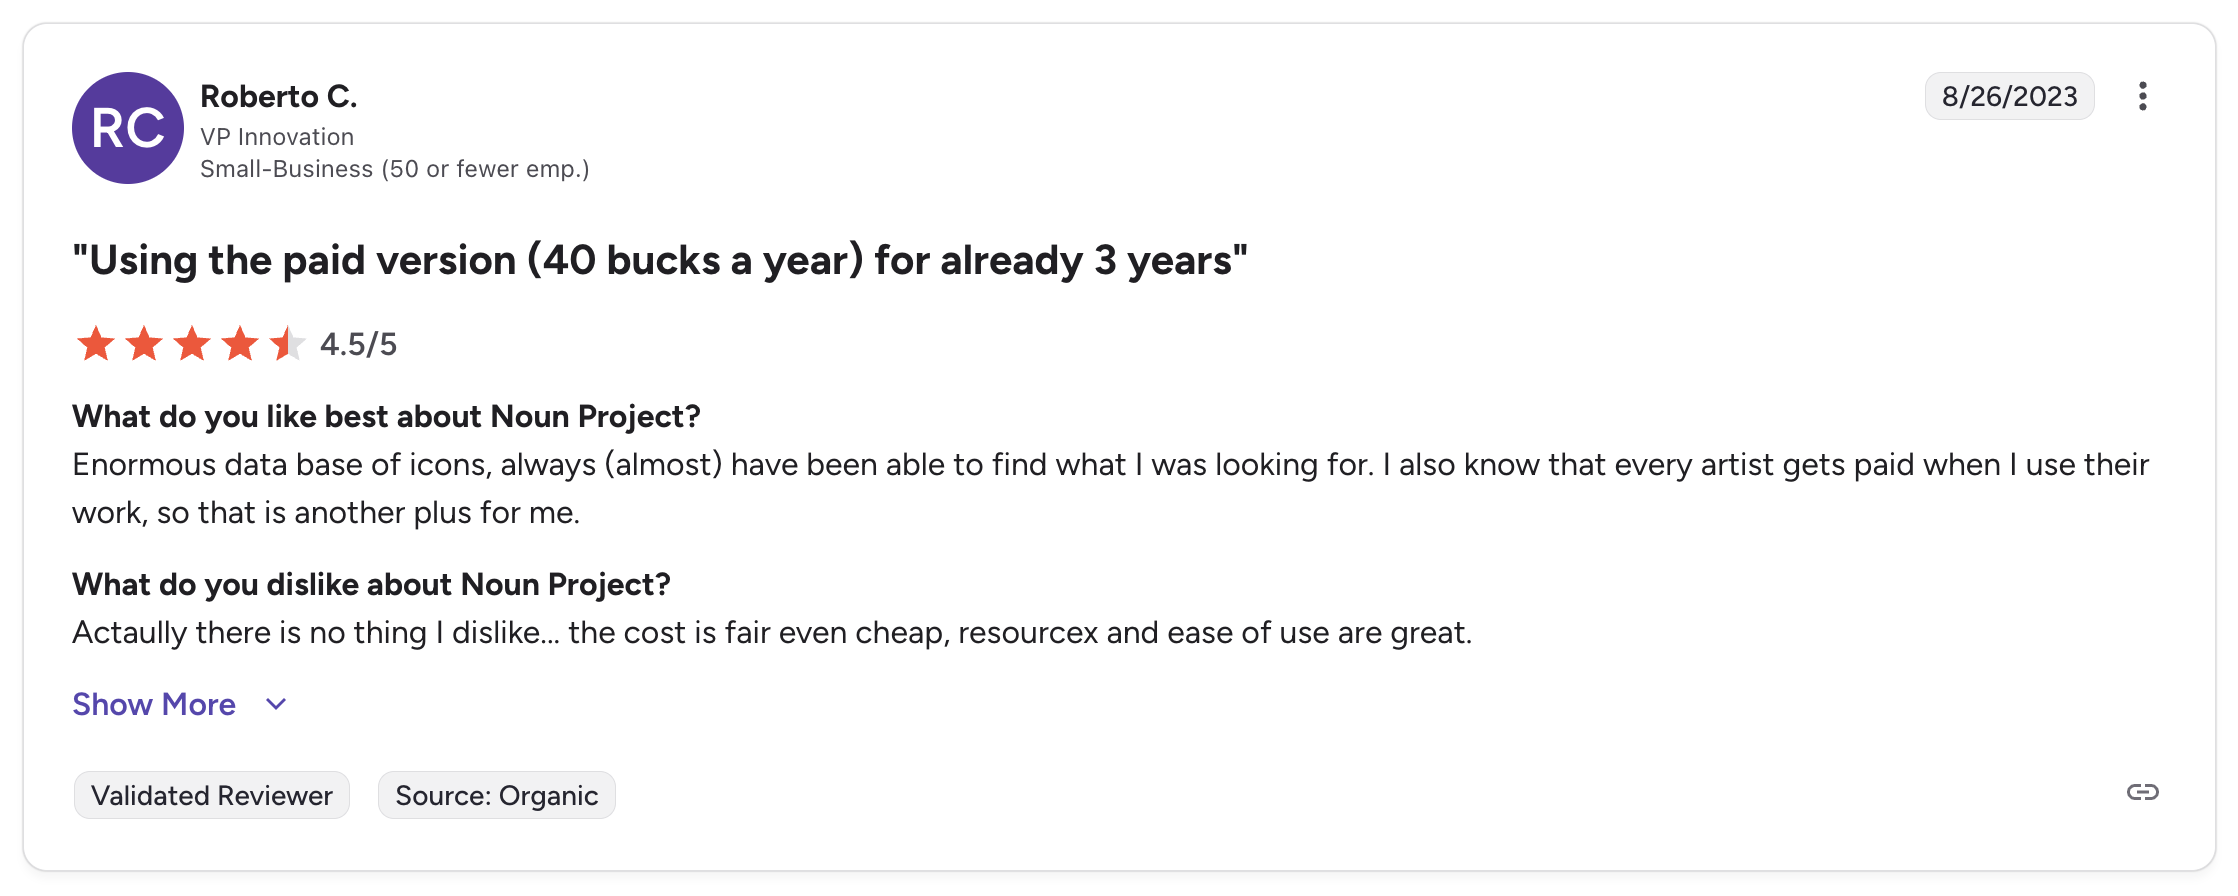Open the three-dot more options menu
Image resolution: width=2238 pixels, height=896 pixels.
[x=2142, y=96]
